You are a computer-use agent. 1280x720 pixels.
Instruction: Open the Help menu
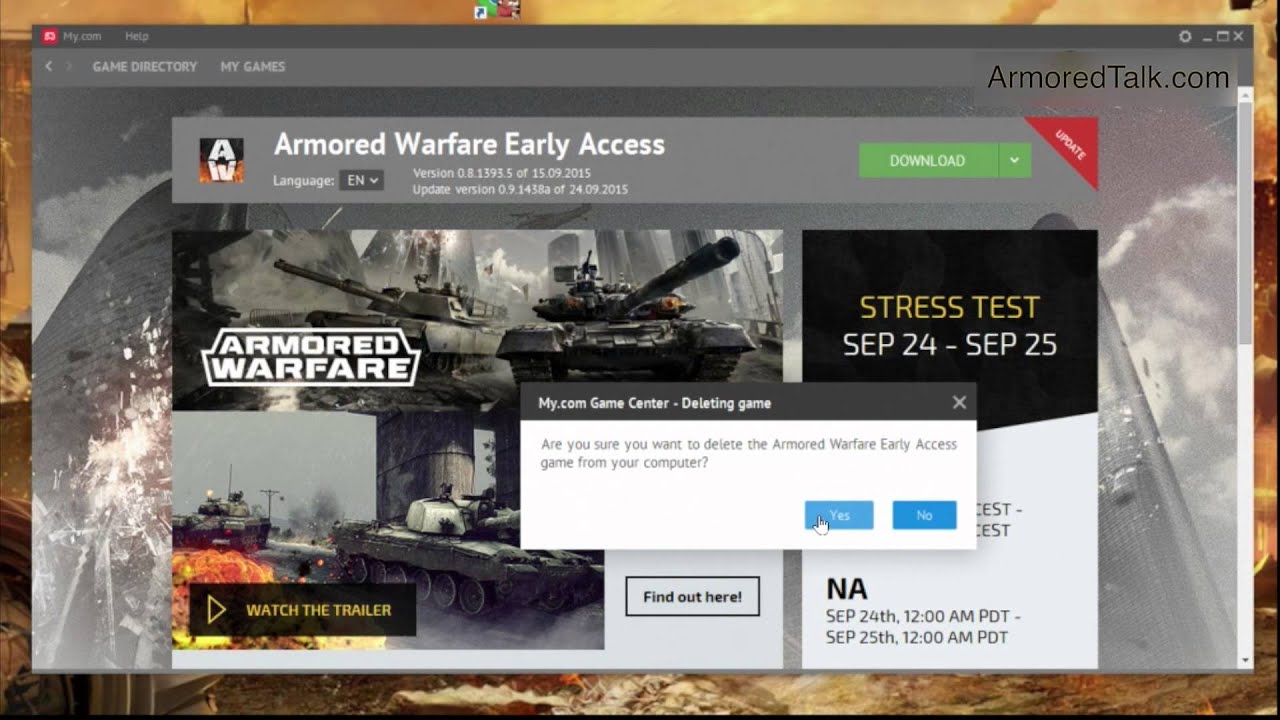pos(137,36)
